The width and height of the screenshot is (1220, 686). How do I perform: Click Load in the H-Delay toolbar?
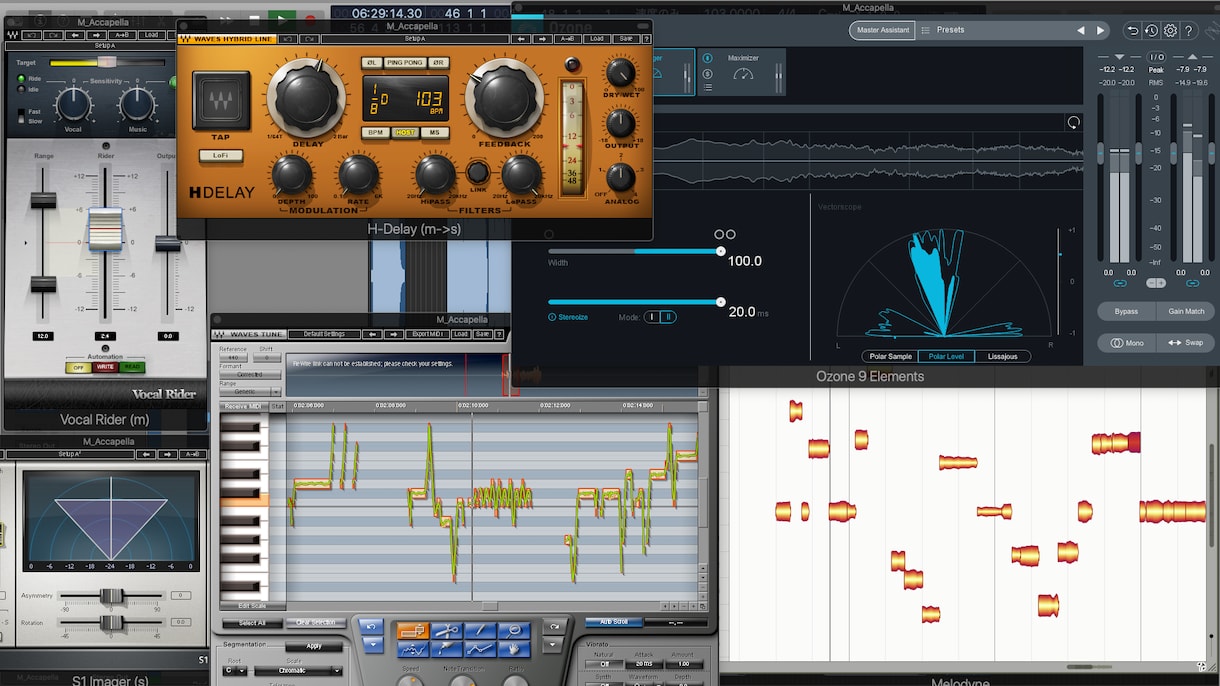click(x=596, y=39)
